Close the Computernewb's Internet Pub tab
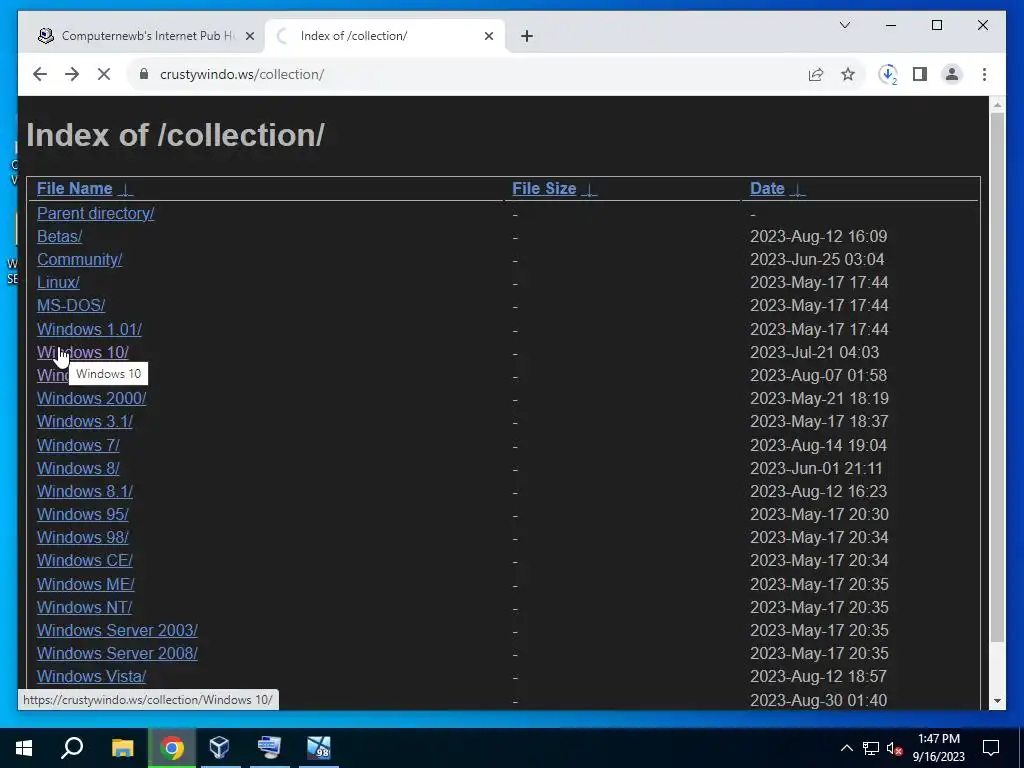The image size is (1024, 768). (249, 37)
